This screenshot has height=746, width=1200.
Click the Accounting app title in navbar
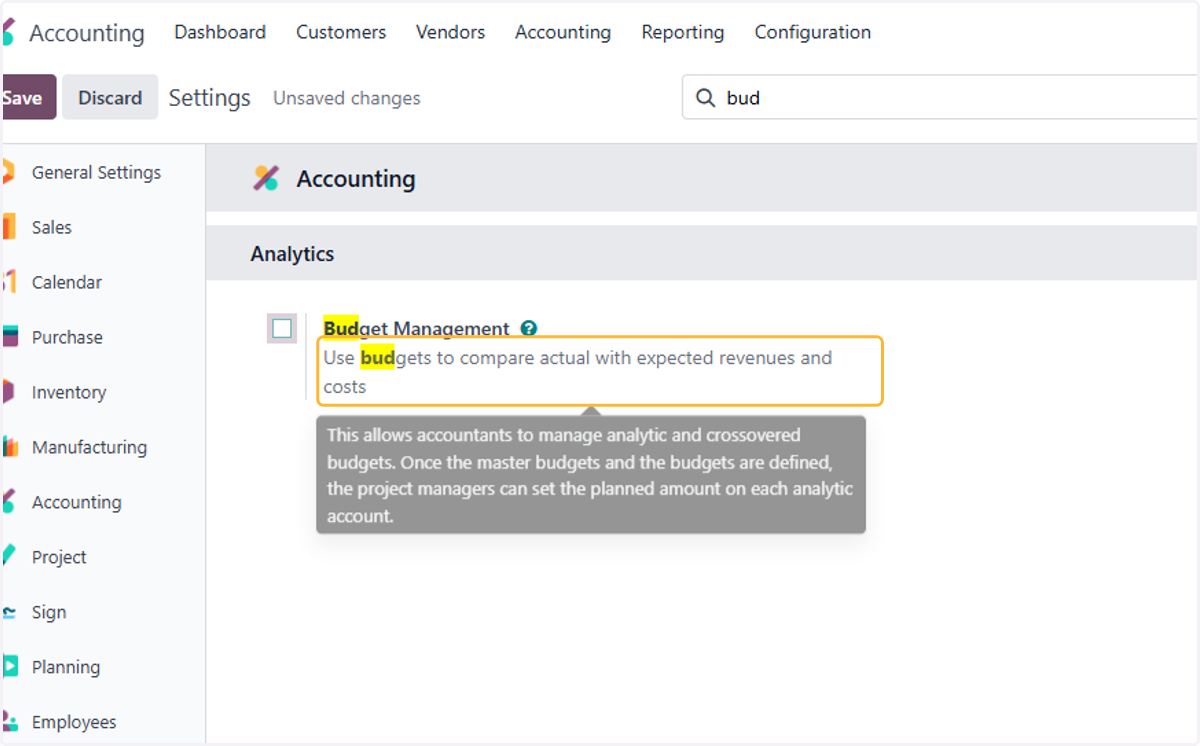[x=87, y=33]
